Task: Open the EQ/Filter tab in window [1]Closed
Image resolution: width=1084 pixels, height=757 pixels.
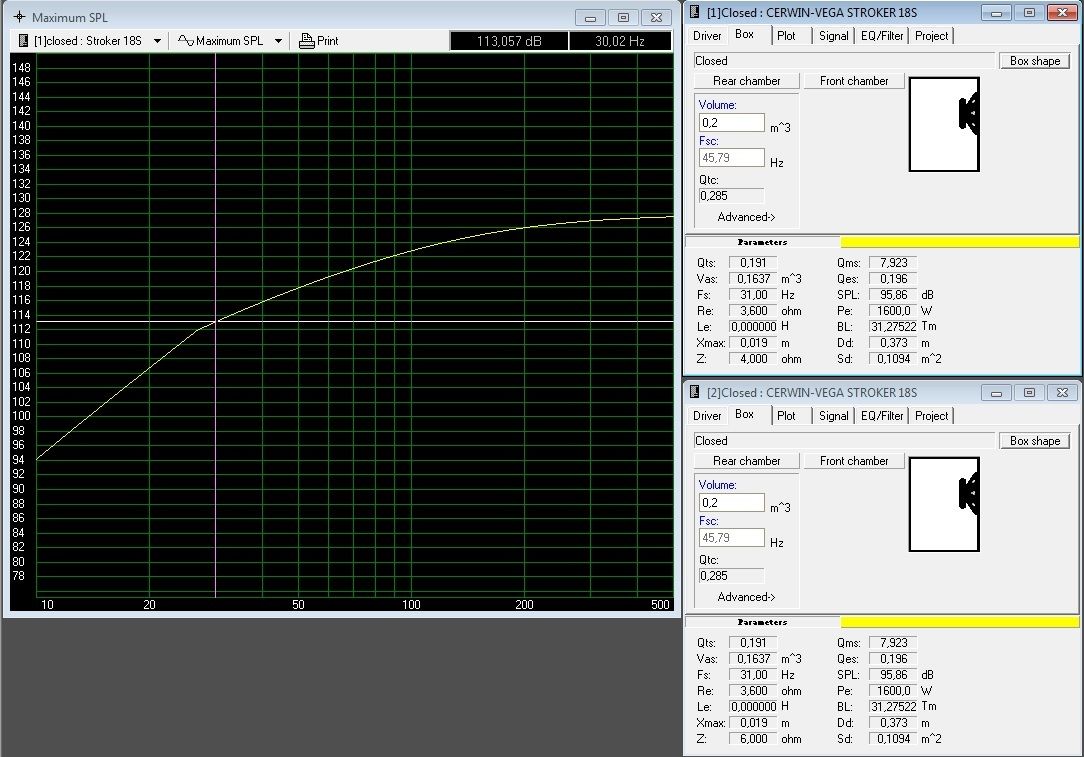Action: tap(882, 36)
